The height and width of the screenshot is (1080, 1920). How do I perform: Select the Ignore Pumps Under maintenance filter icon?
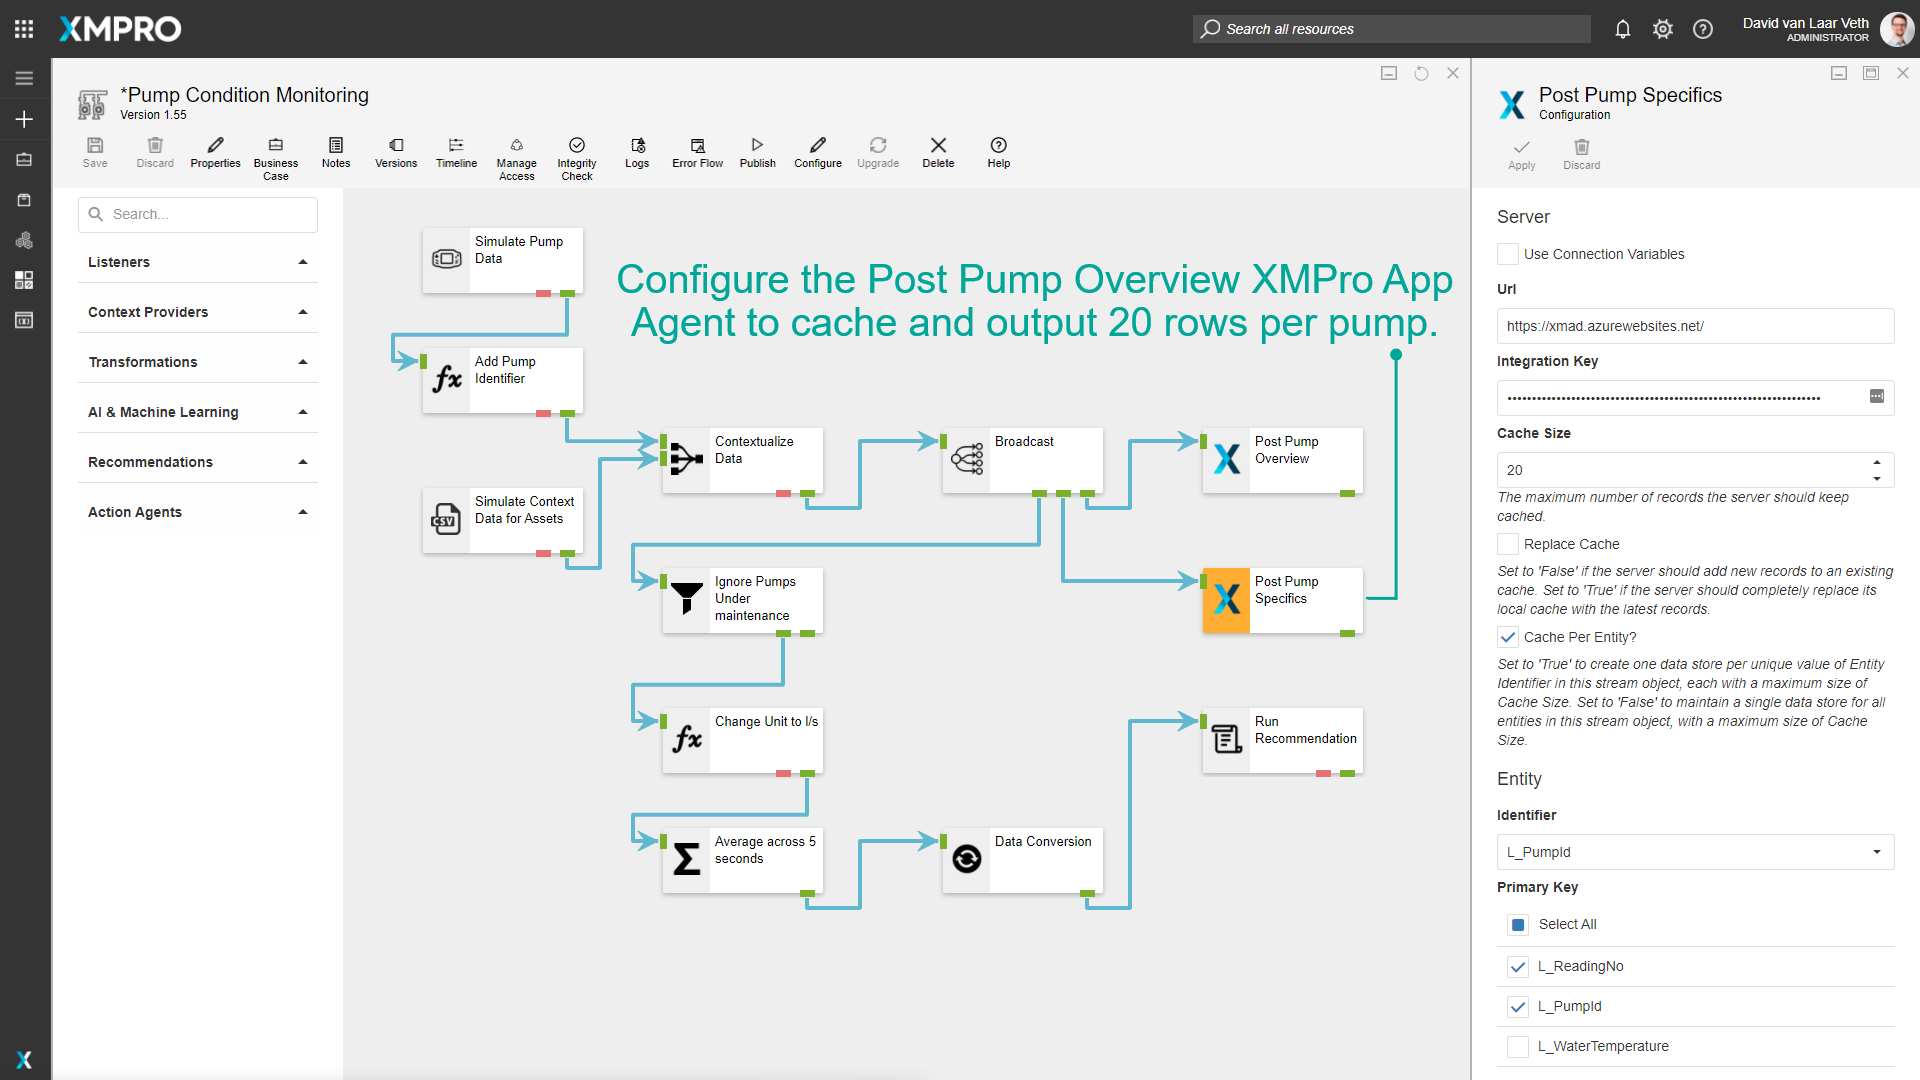click(x=687, y=600)
